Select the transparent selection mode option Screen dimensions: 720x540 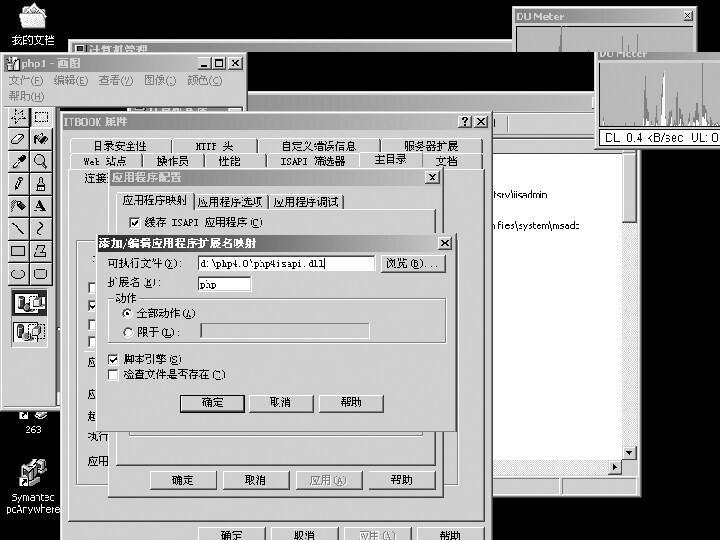[30, 332]
